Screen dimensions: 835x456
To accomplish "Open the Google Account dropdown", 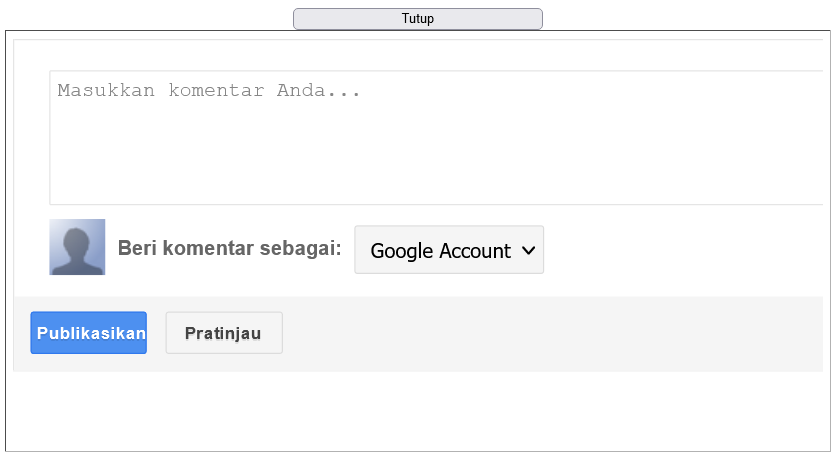I will coord(449,250).
